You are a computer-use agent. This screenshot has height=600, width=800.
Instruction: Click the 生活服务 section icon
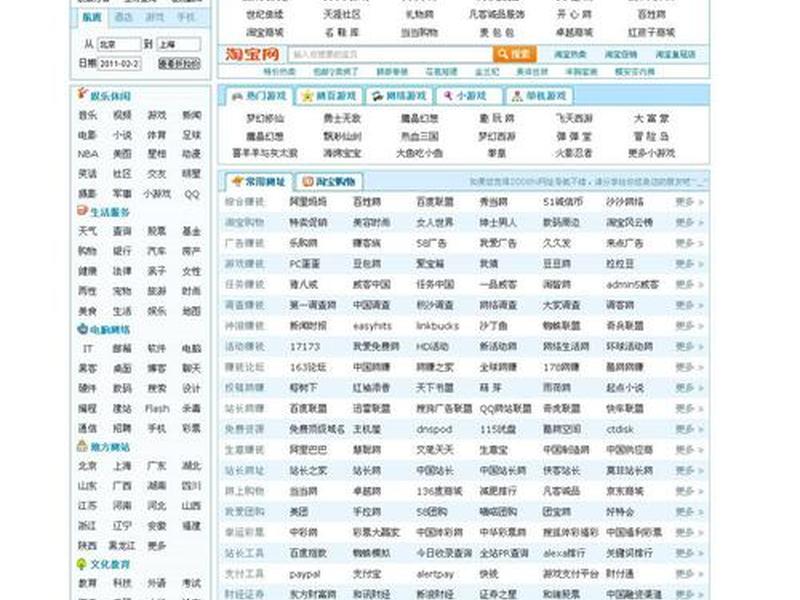click(x=83, y=211)
